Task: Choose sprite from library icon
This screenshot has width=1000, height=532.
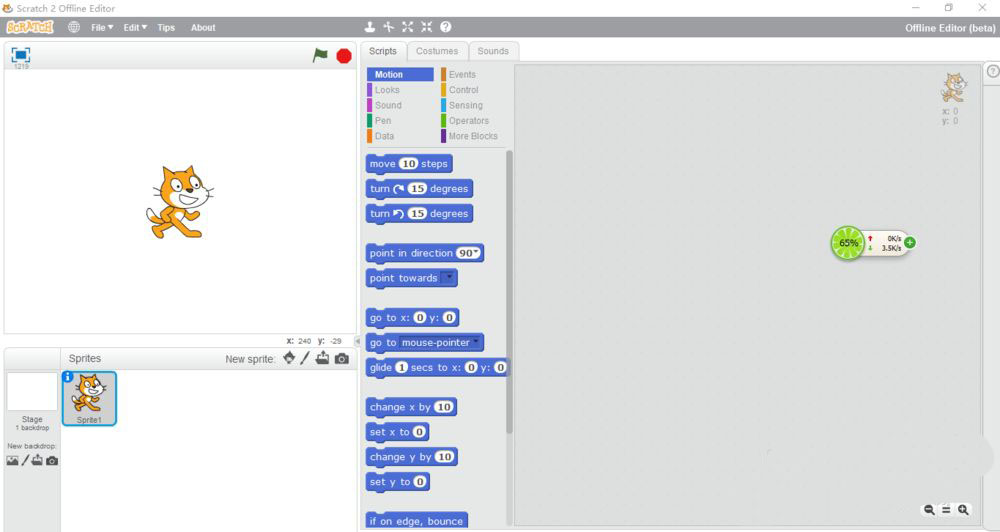Action: 289,358
